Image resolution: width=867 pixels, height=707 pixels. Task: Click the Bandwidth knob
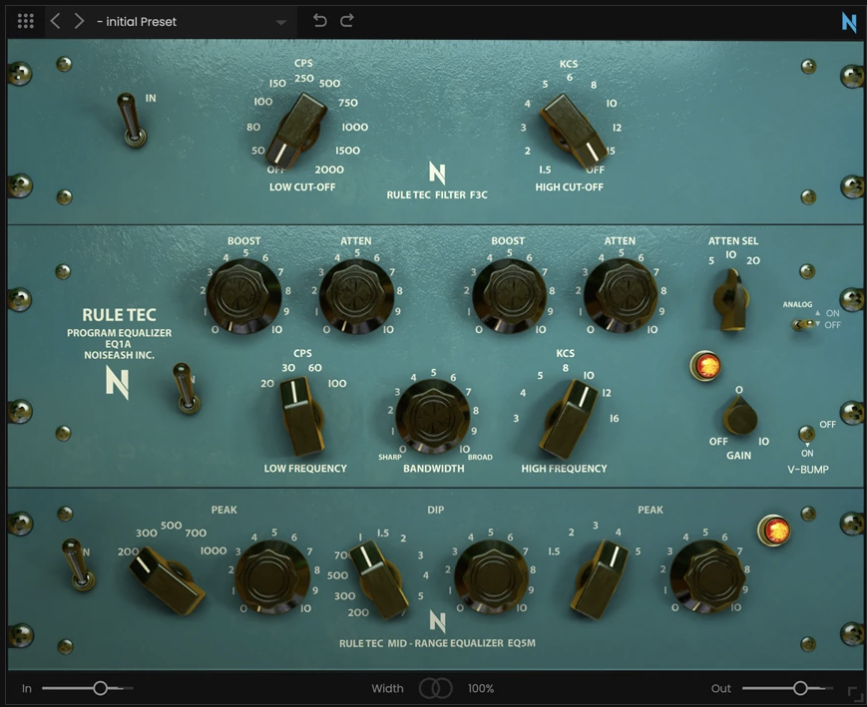(x=433, y=416)
